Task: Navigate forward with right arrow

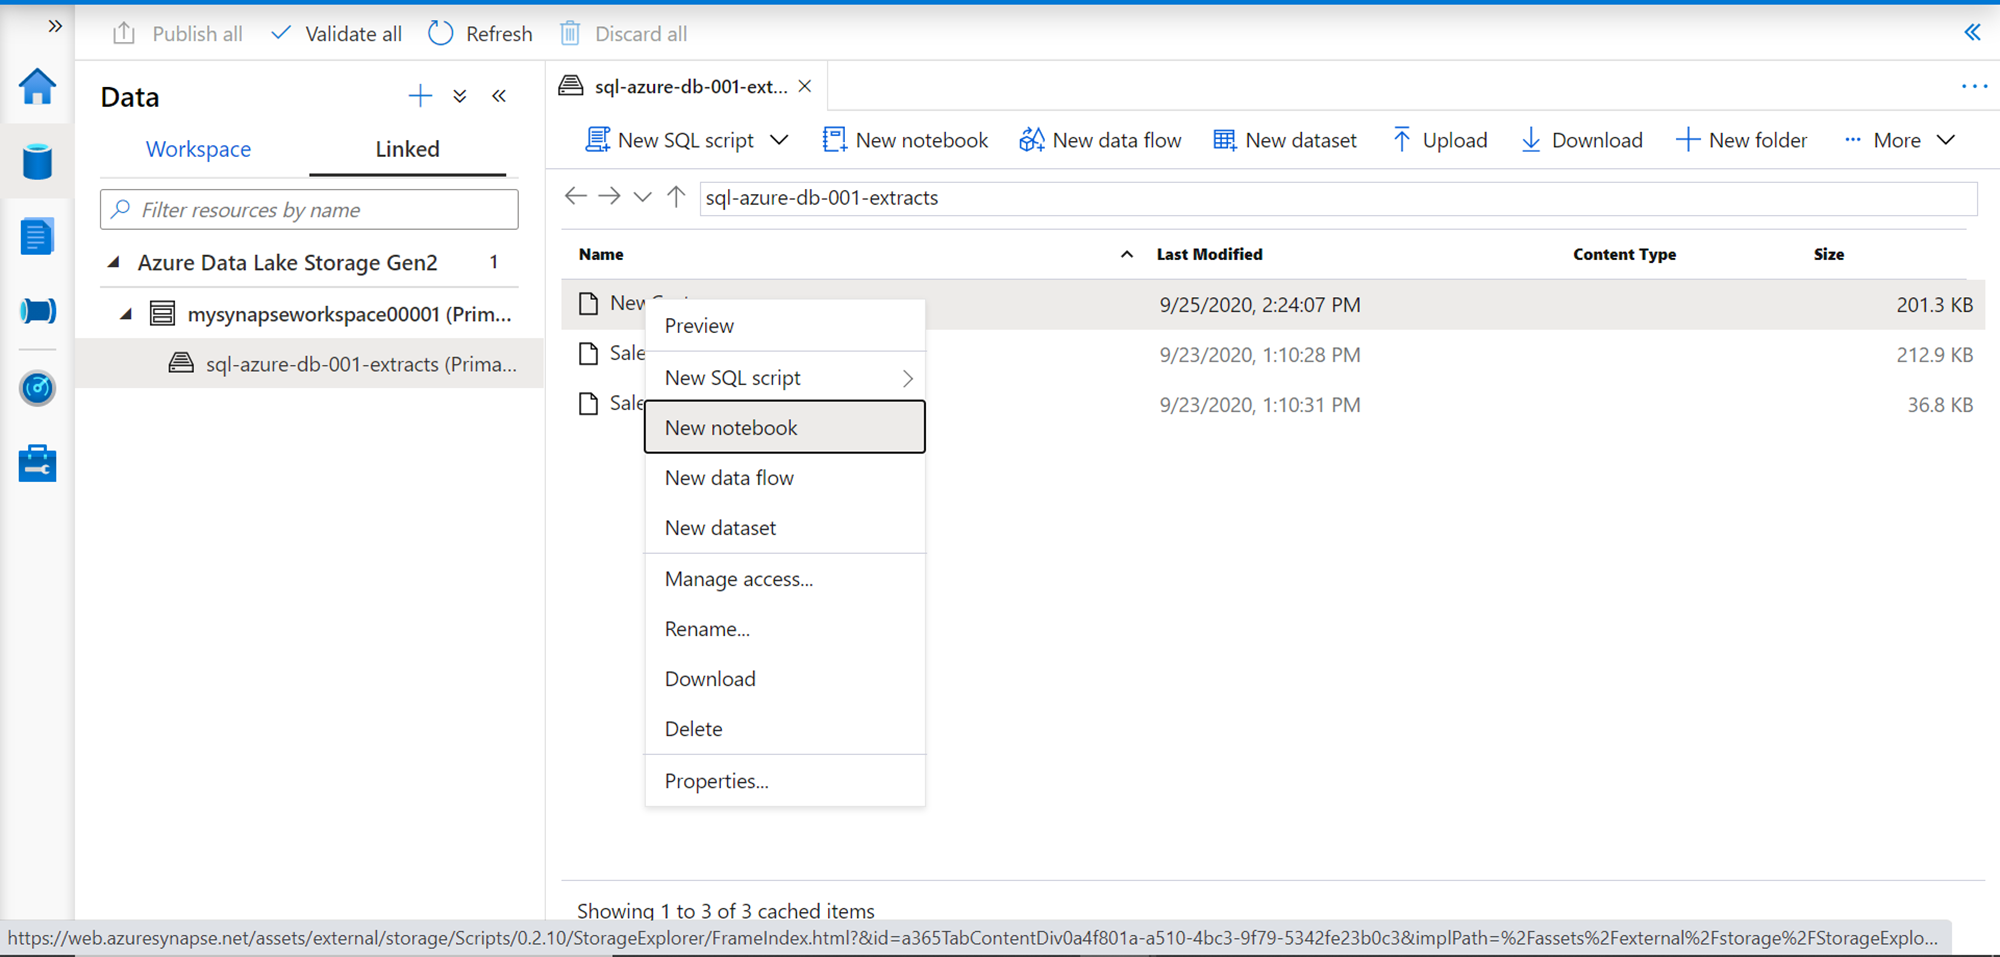Action: click(609, 196)
